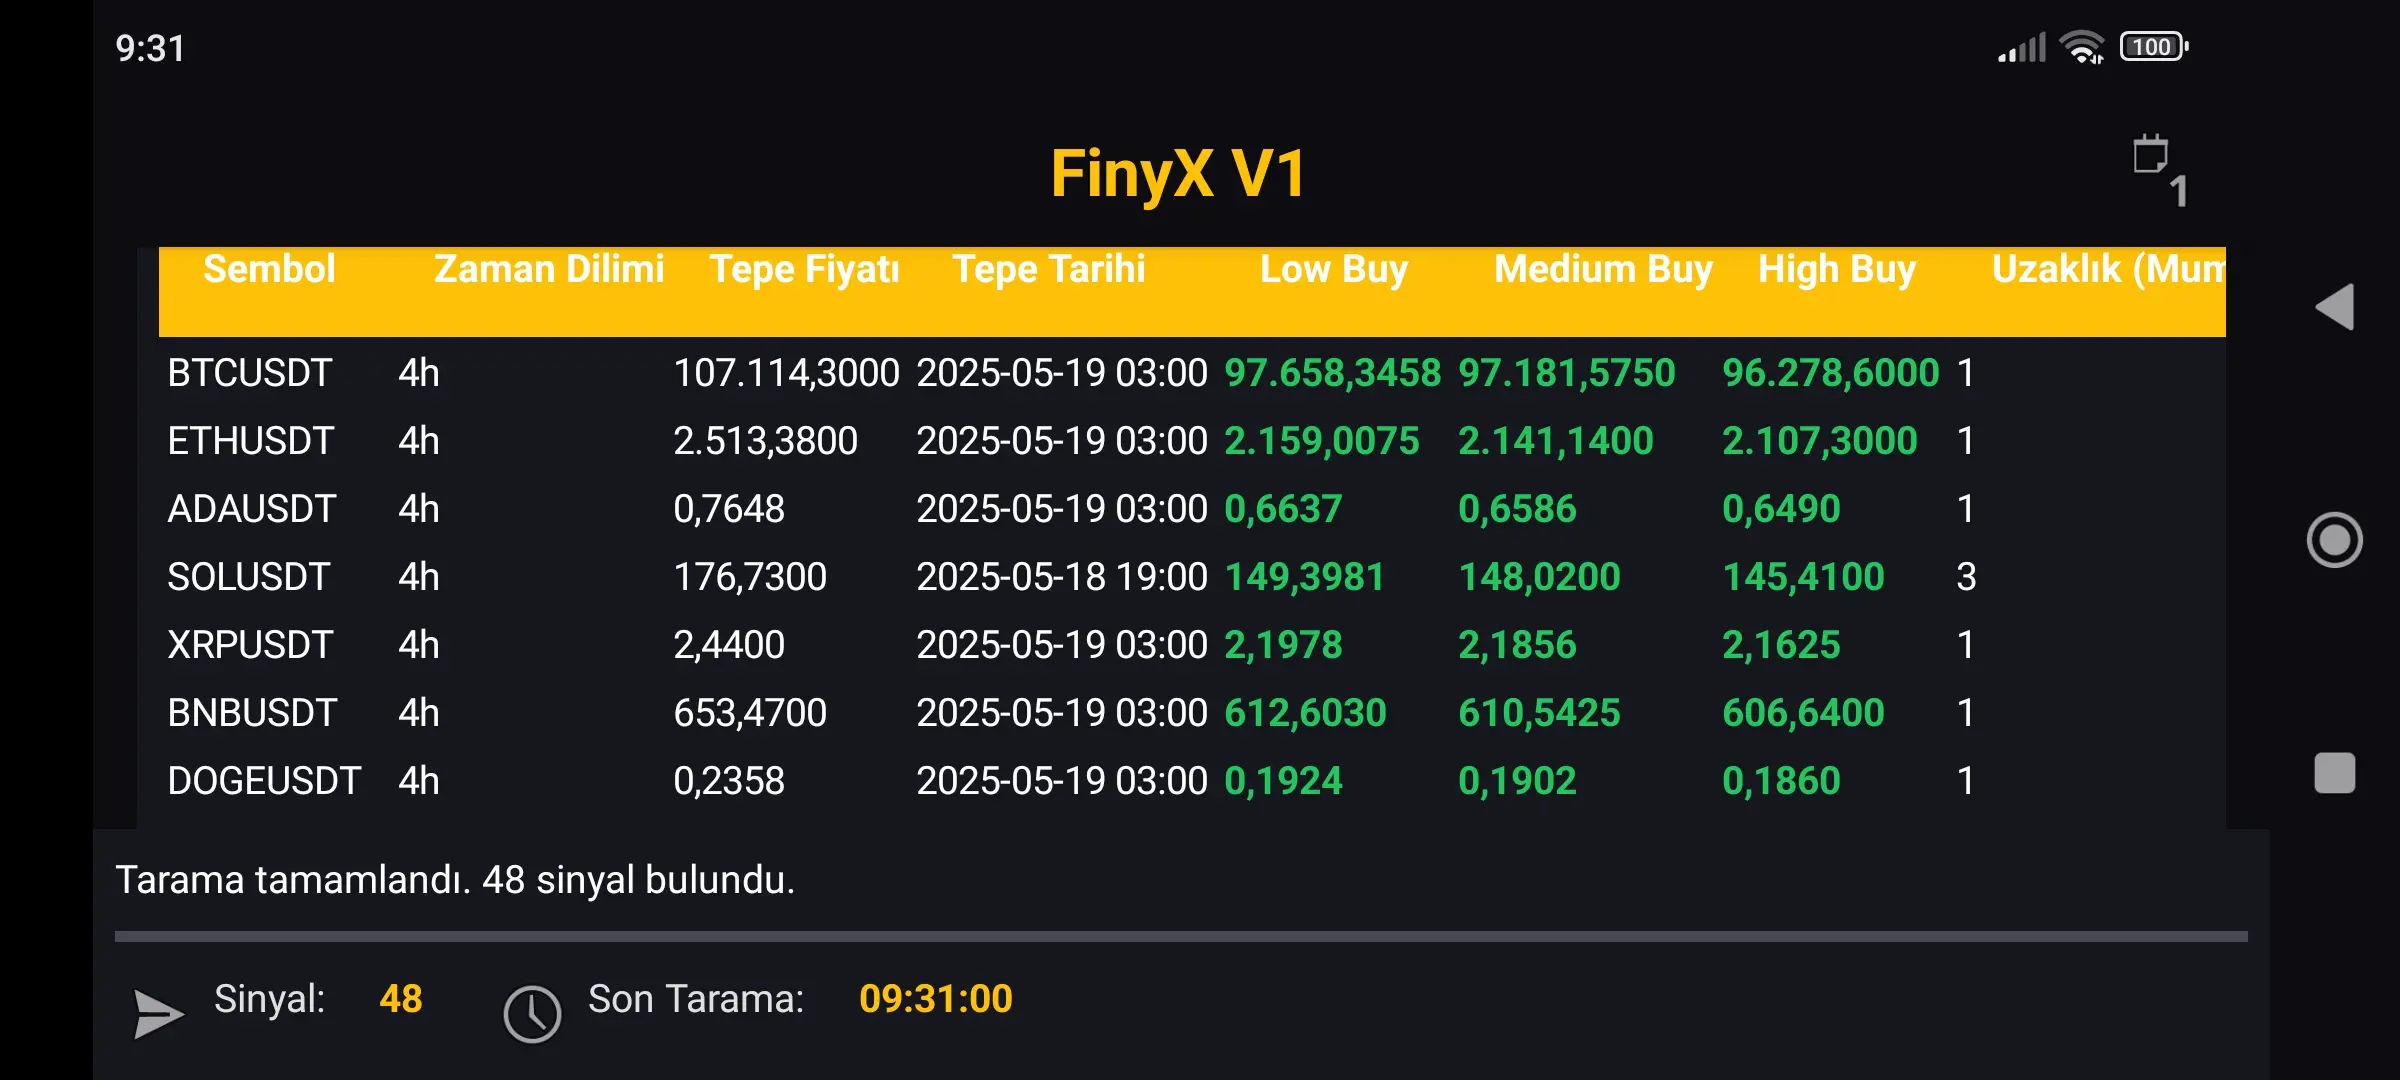Click the High Buy column header

(1836, 270)
